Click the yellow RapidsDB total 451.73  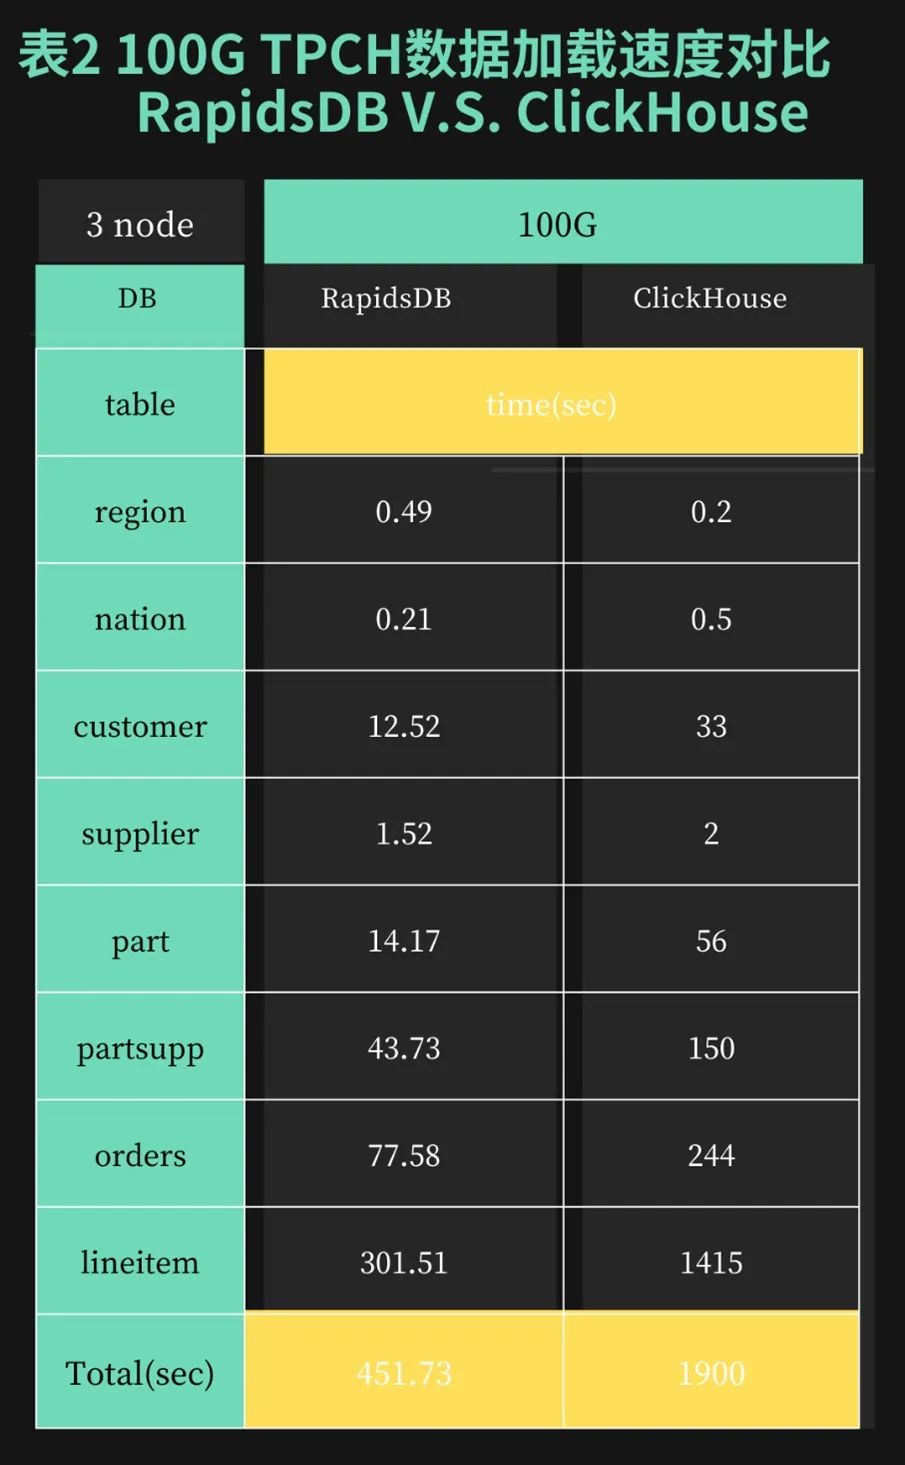point(404,1373)
